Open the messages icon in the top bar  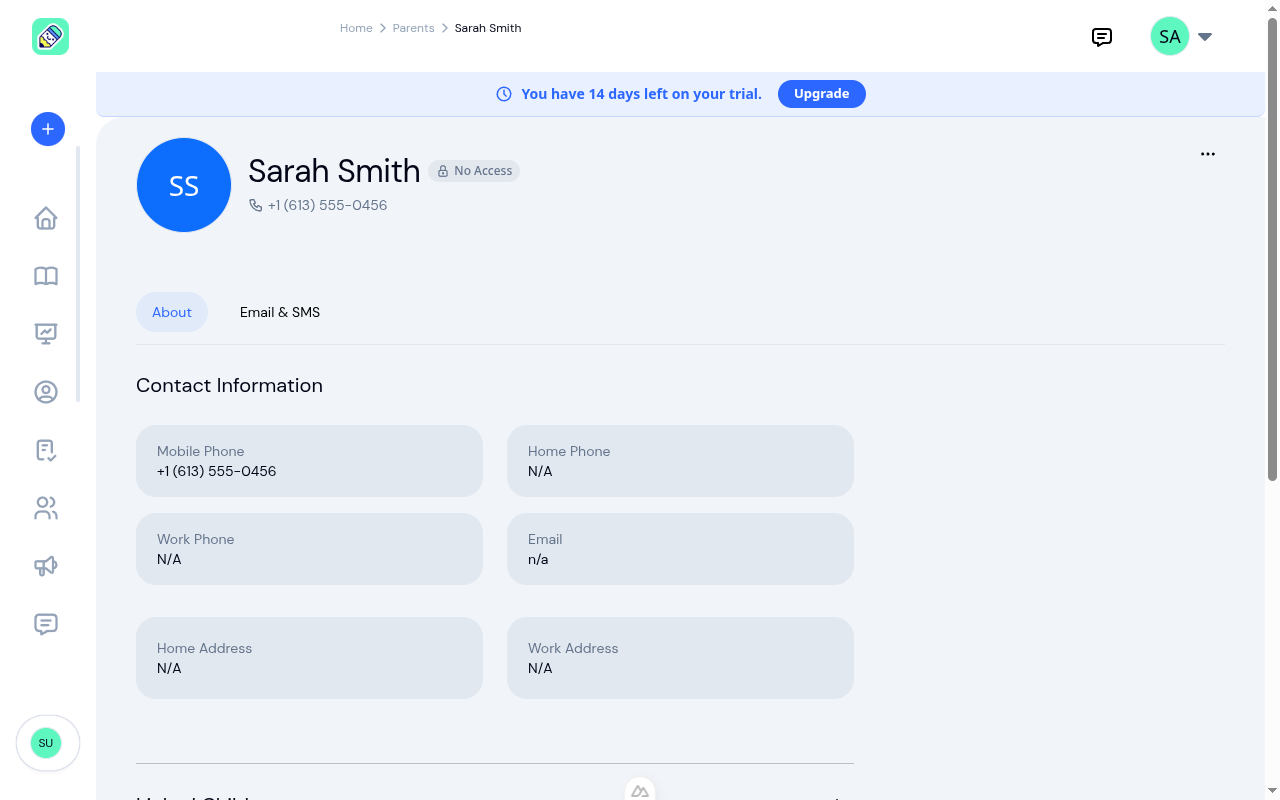pos(1102,37)
